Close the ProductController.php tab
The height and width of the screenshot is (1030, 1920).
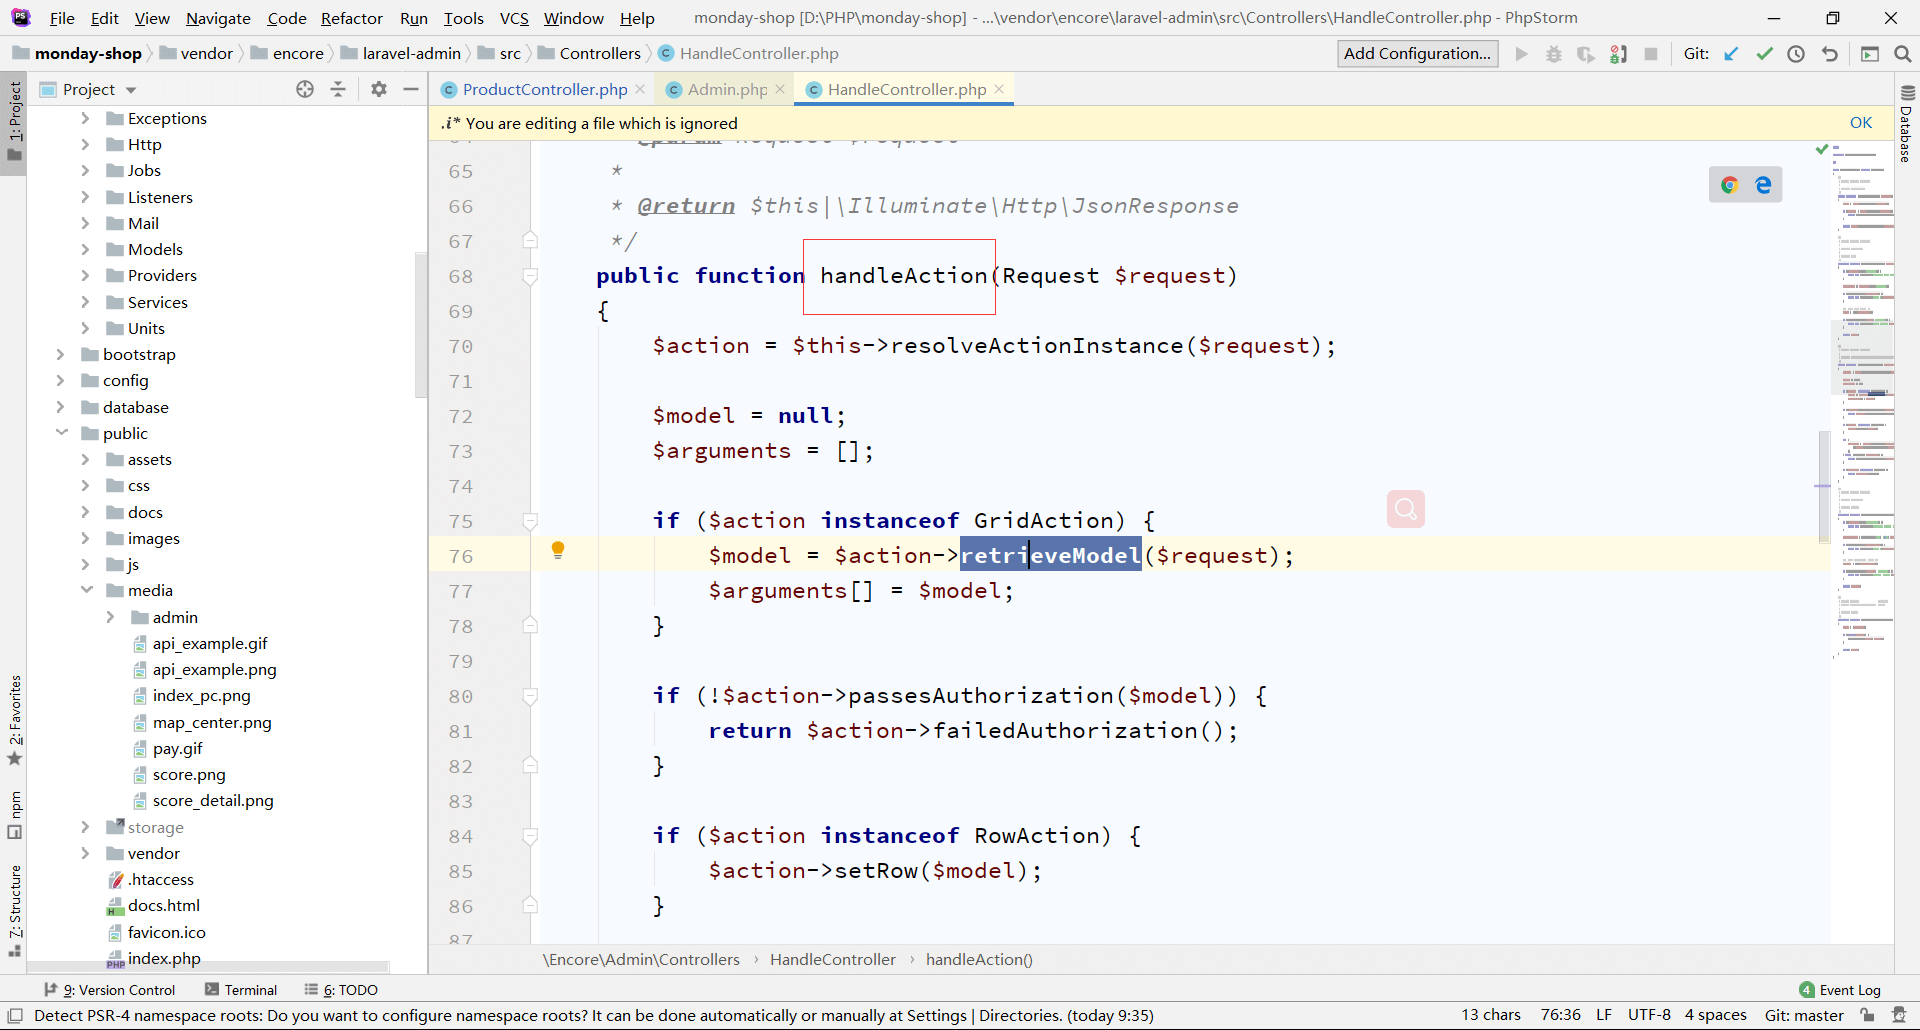tap(640, 89)
